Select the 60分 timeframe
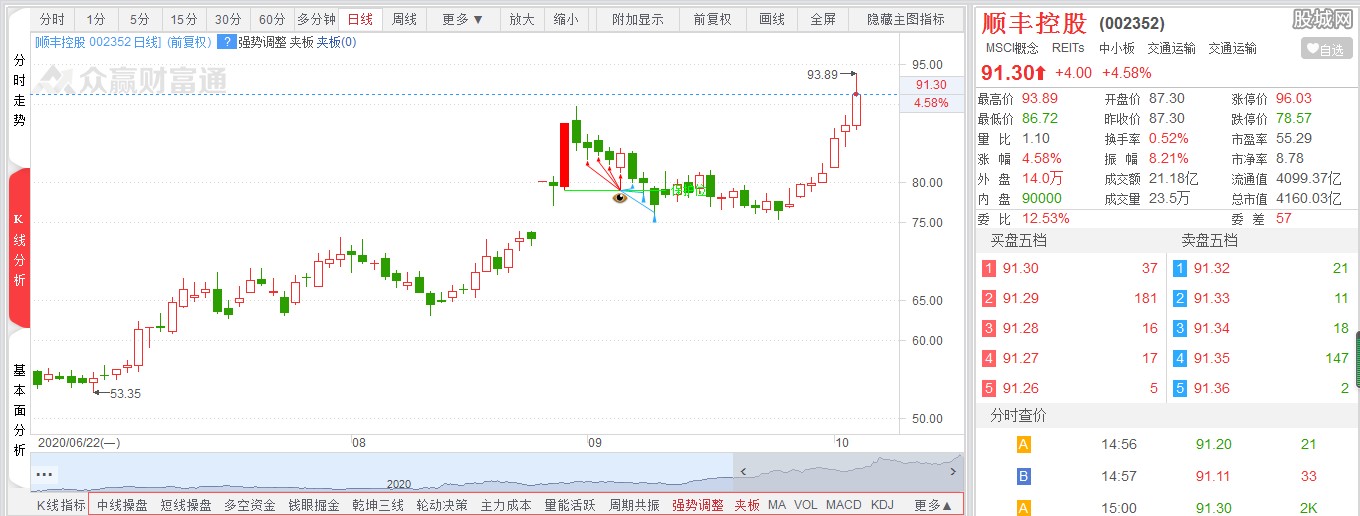 (x=272, y=19)
